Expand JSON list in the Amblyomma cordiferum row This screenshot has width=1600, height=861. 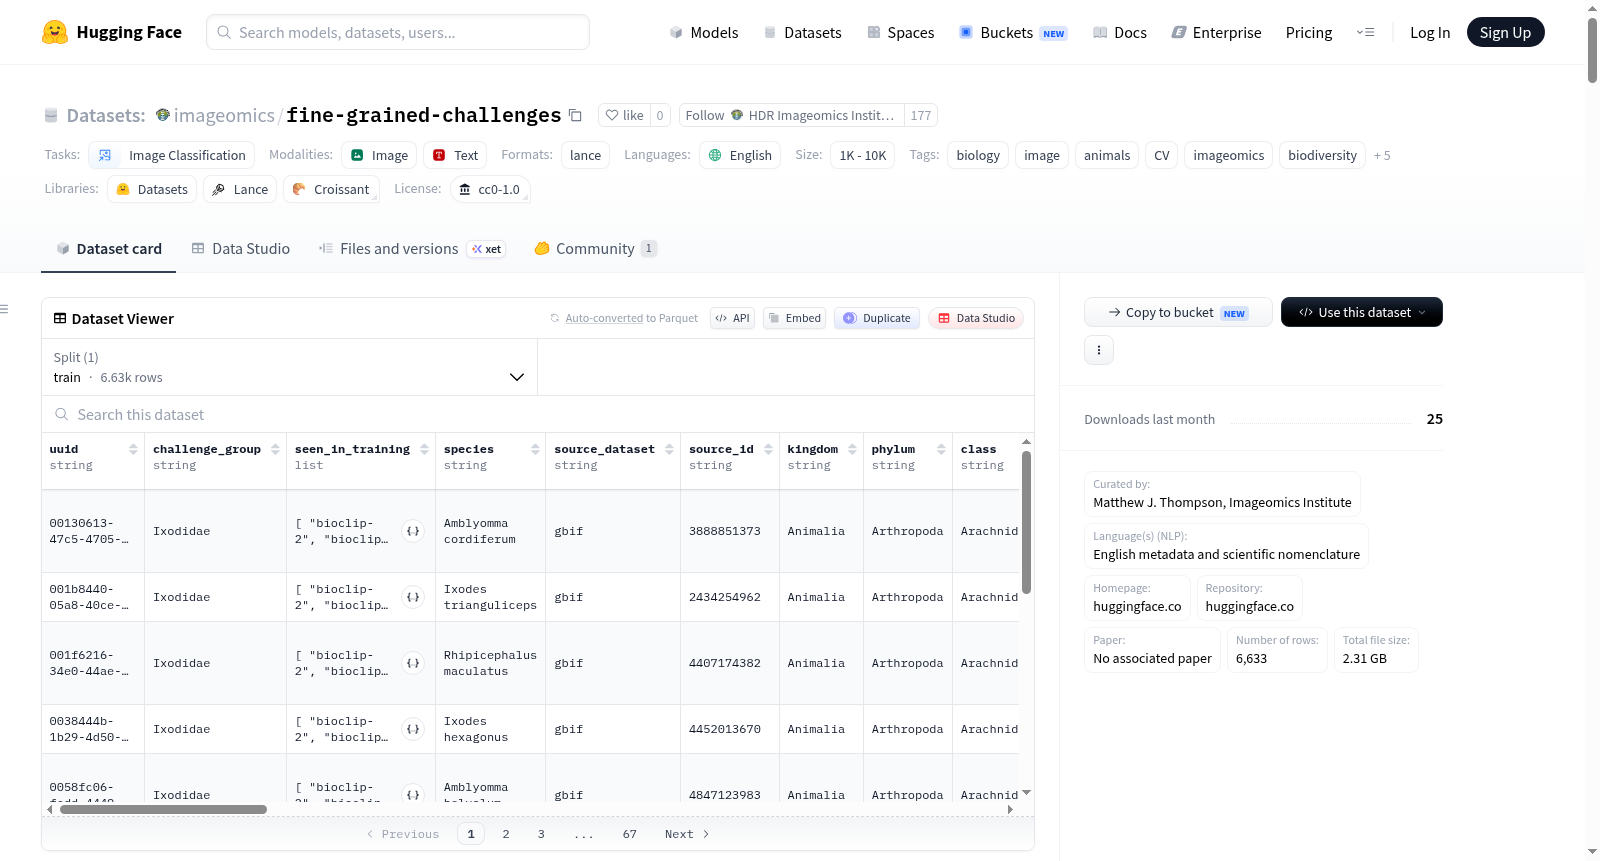(x=413, y=531)
